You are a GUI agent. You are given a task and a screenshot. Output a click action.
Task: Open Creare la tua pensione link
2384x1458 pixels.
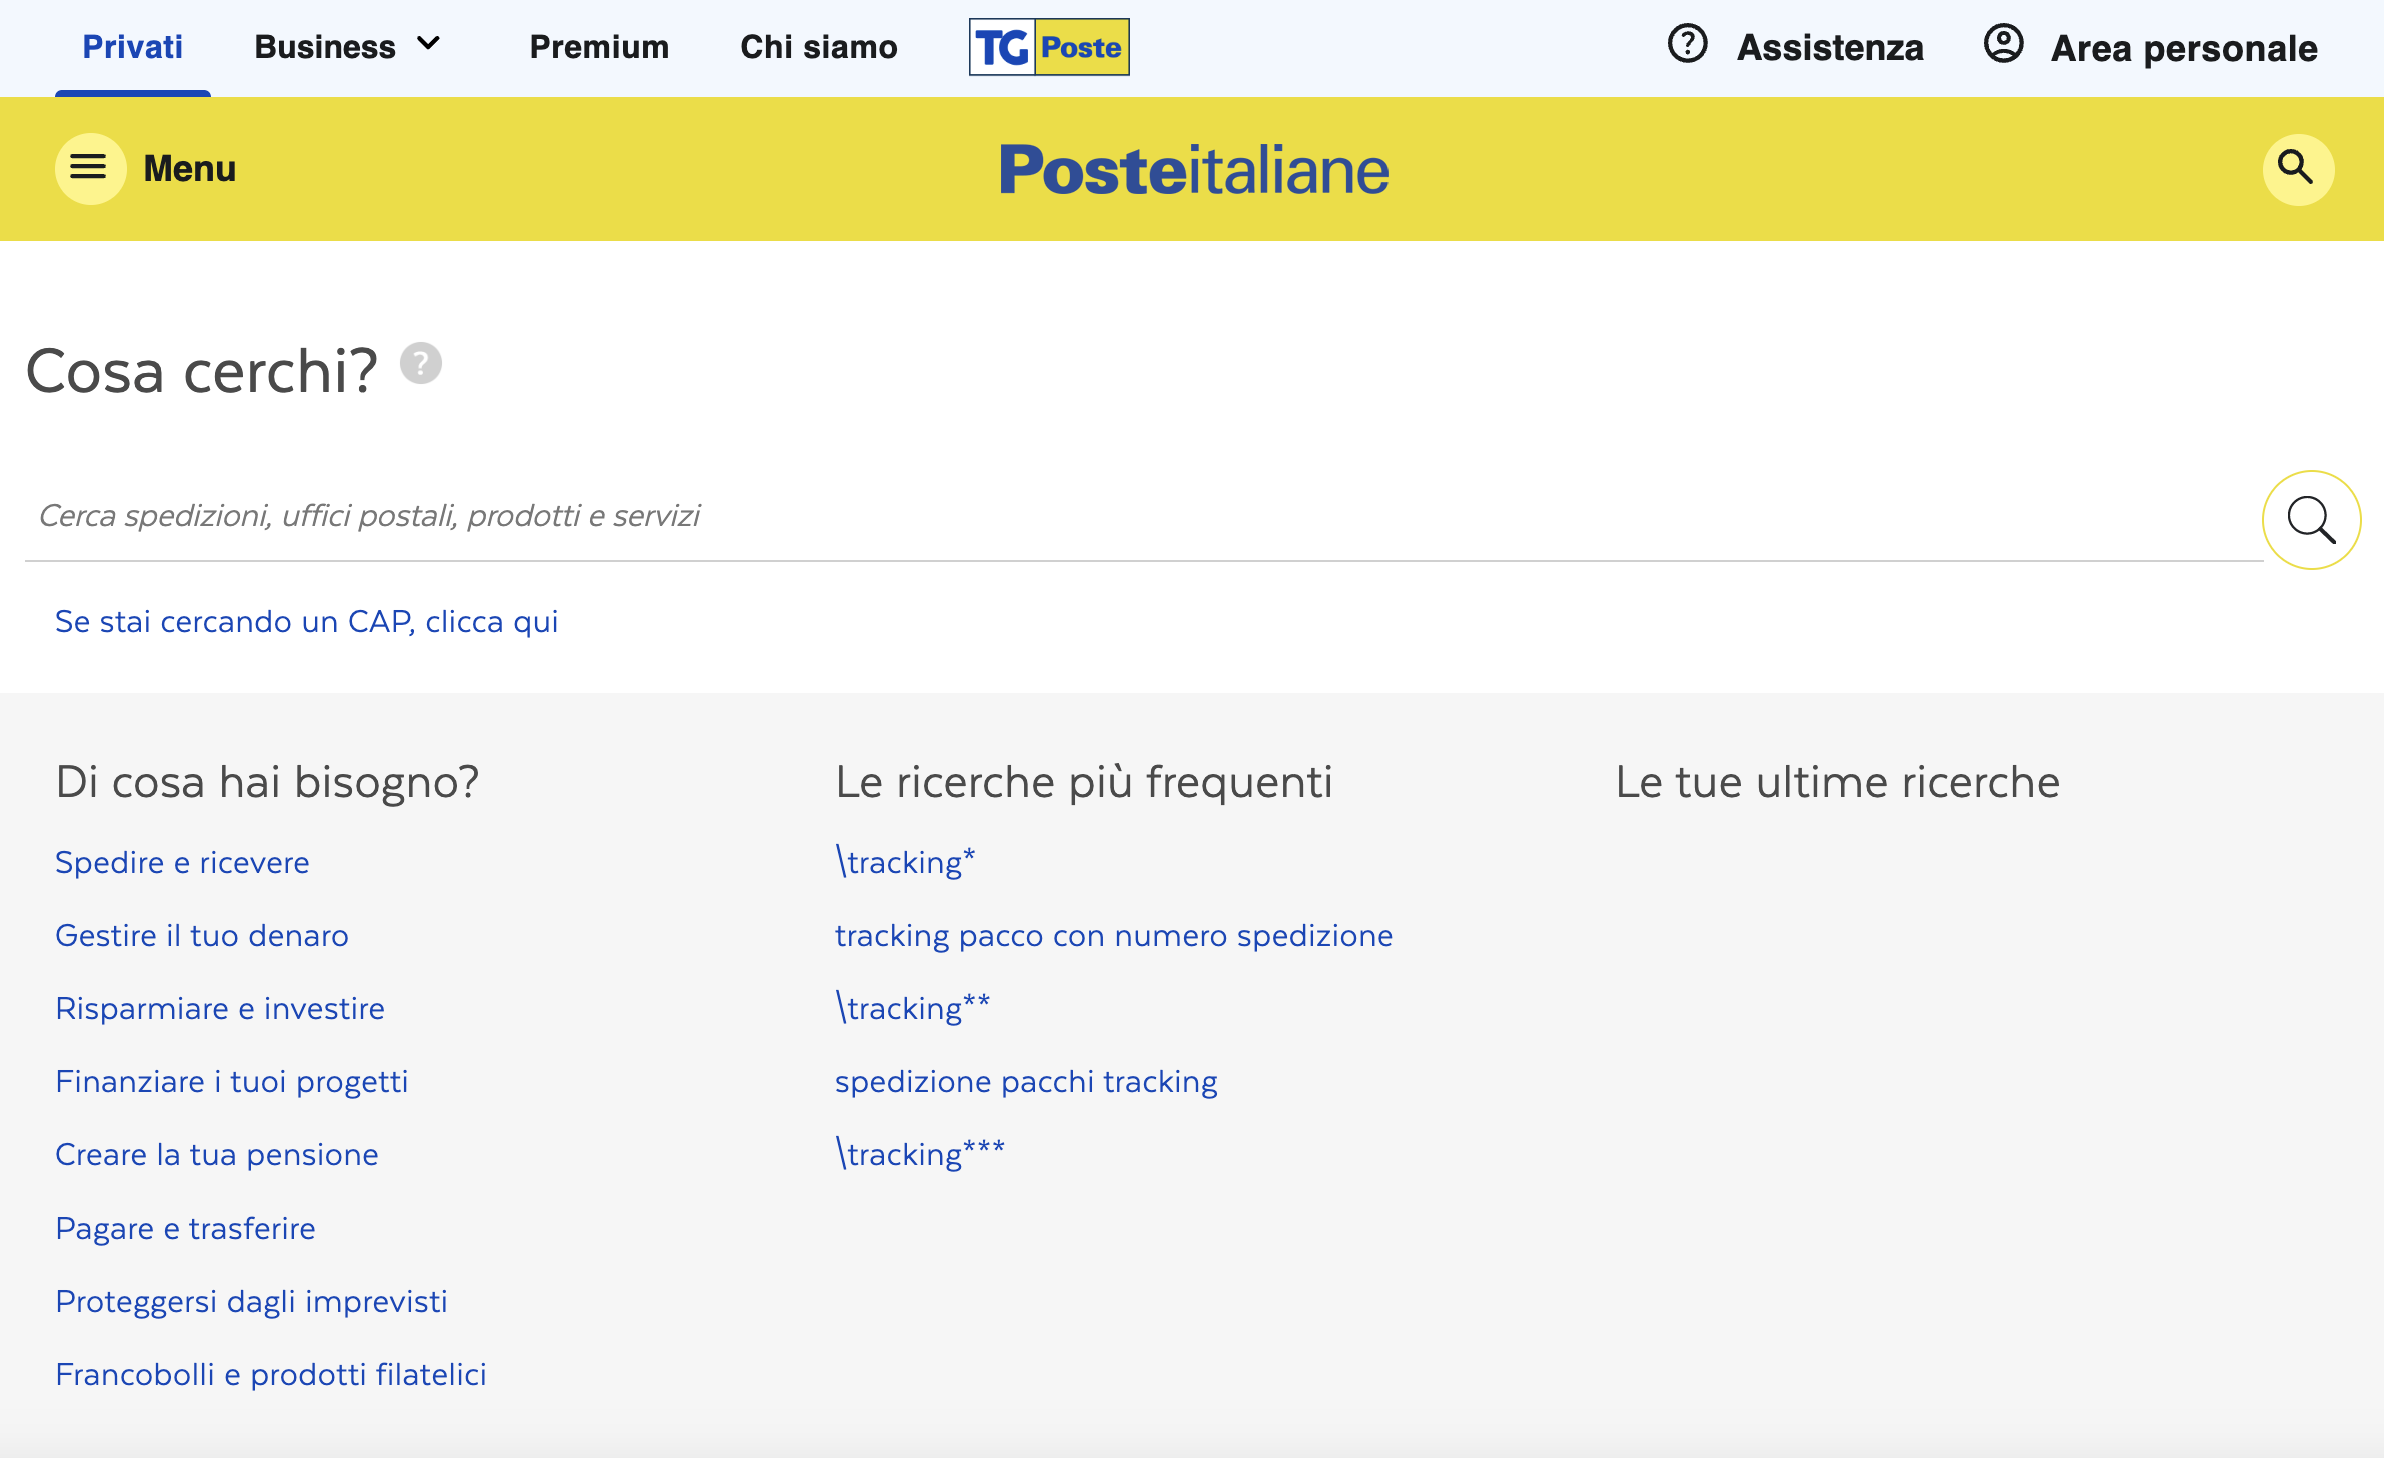click(217, 1154)
